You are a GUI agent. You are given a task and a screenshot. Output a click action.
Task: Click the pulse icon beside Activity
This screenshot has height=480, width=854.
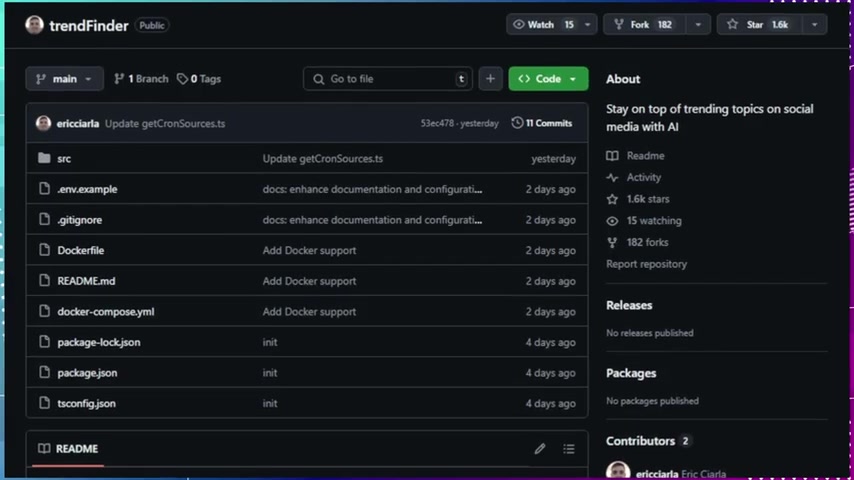click(612, 178)
